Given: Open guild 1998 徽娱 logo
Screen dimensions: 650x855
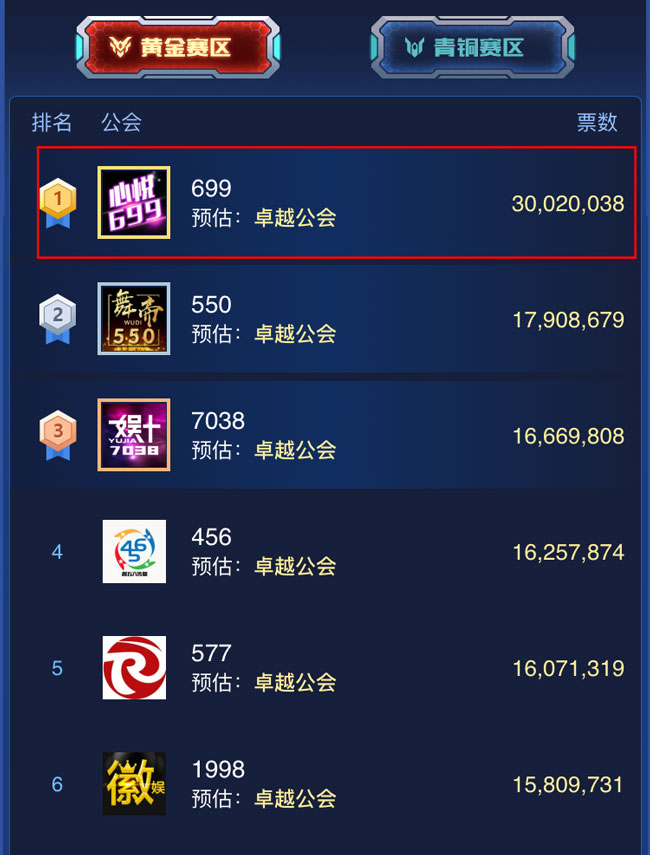Looking at the screenshot, I should click(x=134, y=784).
